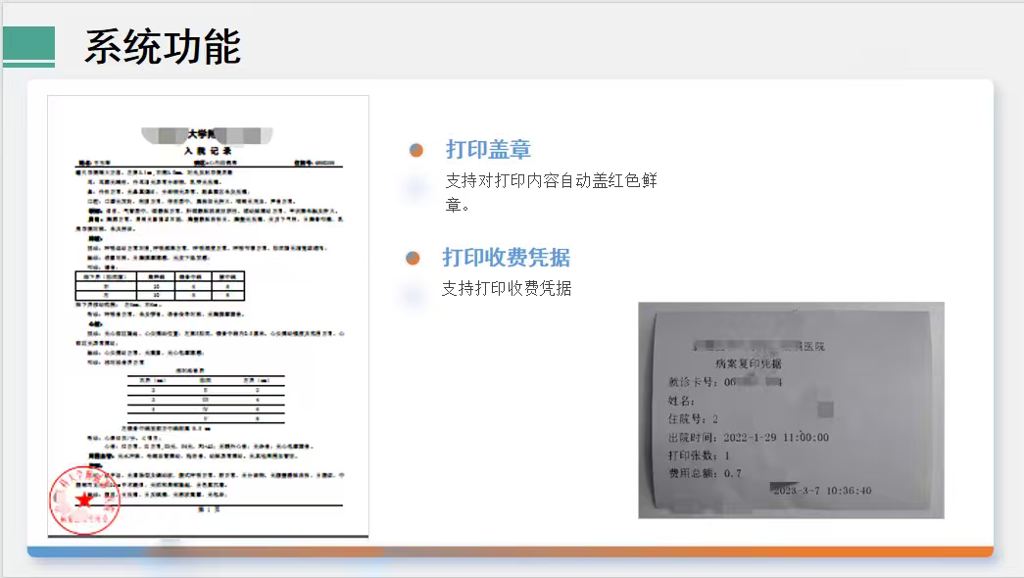Click the orange-blue gradient bar at bottom
The image size is (1024, 578).
(x=510, y=552)
